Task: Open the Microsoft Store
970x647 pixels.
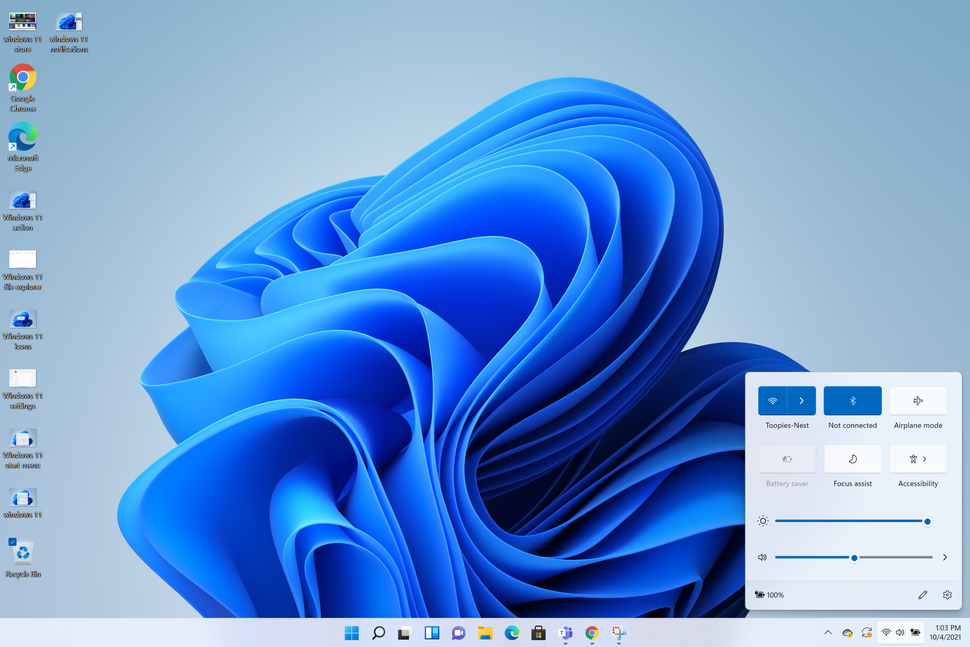Action: point(538,632)
